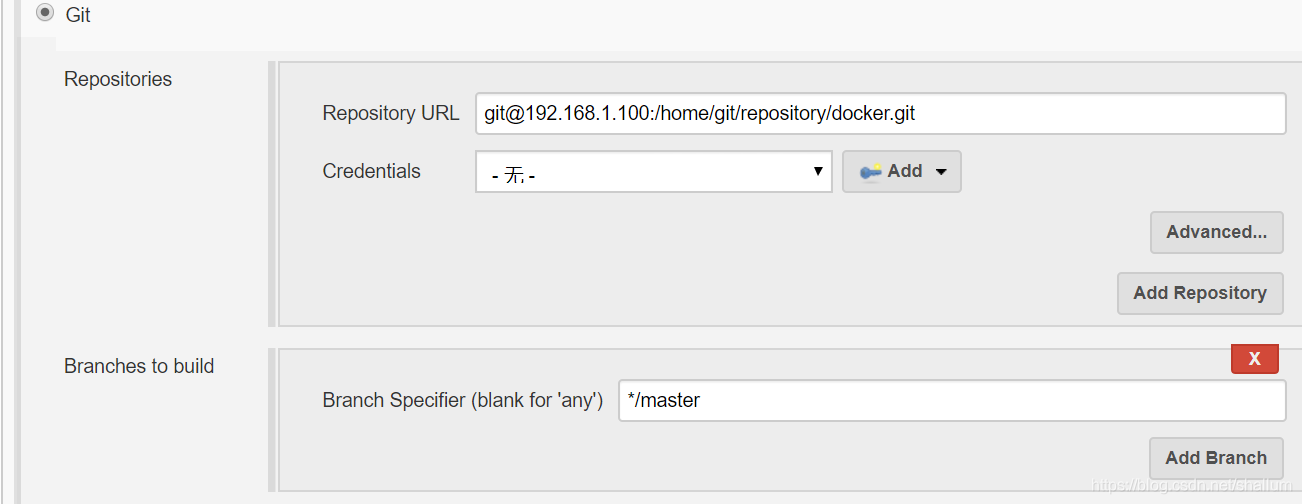Click the Branches section left handle bar

click(x=272, y=420)
